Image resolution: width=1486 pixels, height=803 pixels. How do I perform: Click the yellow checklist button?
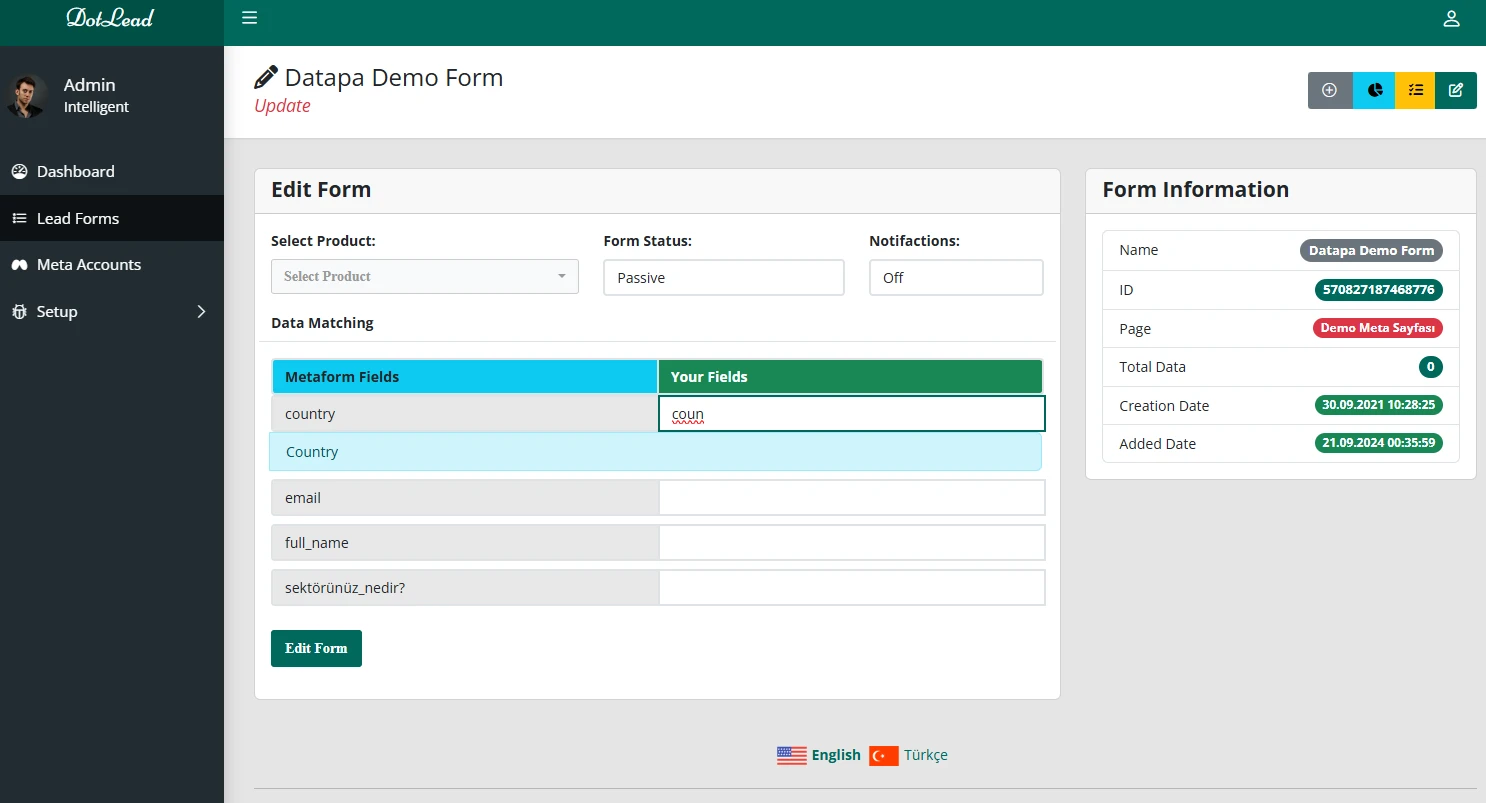[1415, 90]
